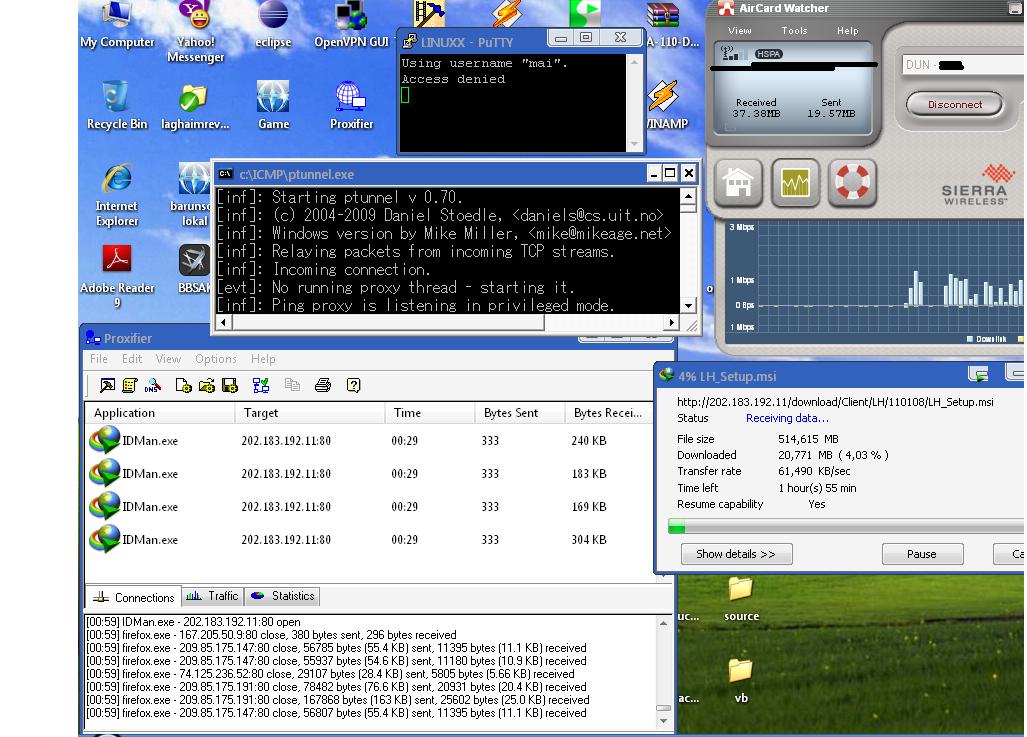
Task: Click the lifebuoy help icon in AirCard Watcher
Action: point(852,183)
